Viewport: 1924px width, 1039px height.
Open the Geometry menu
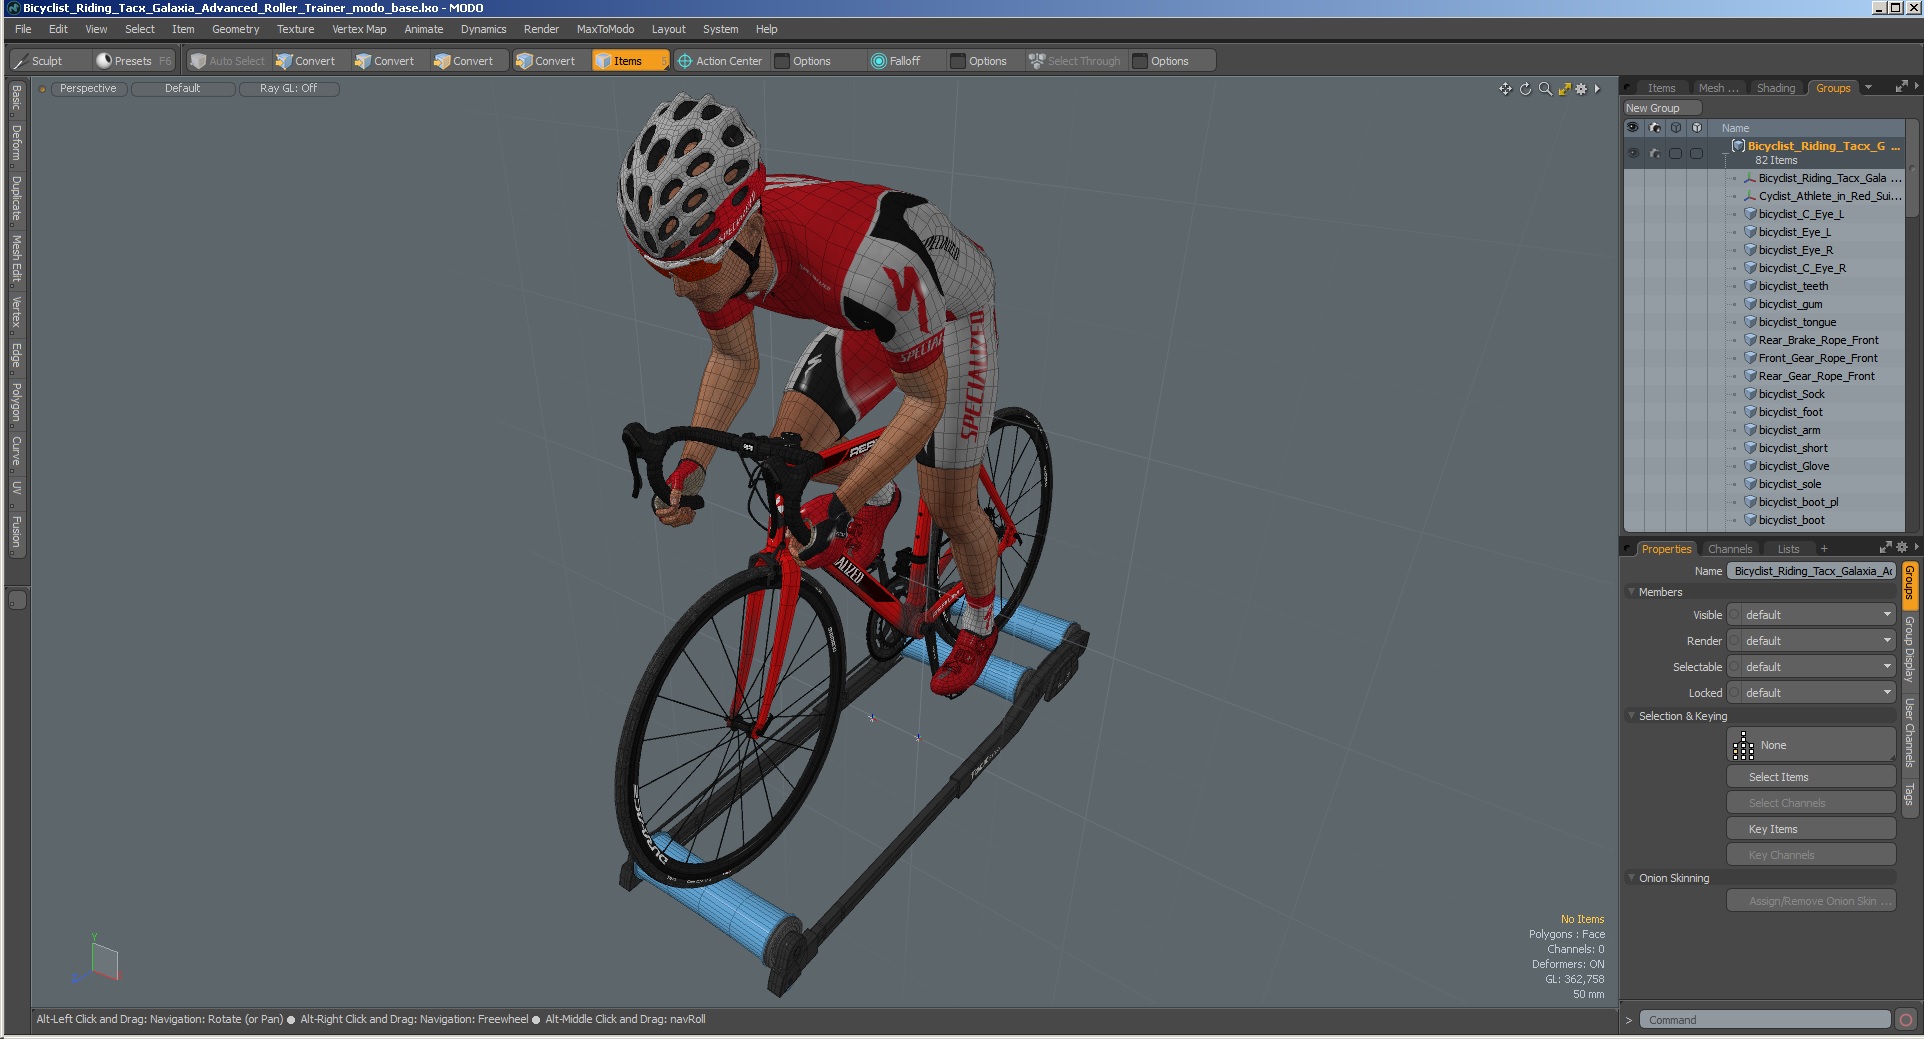(235, 29)
